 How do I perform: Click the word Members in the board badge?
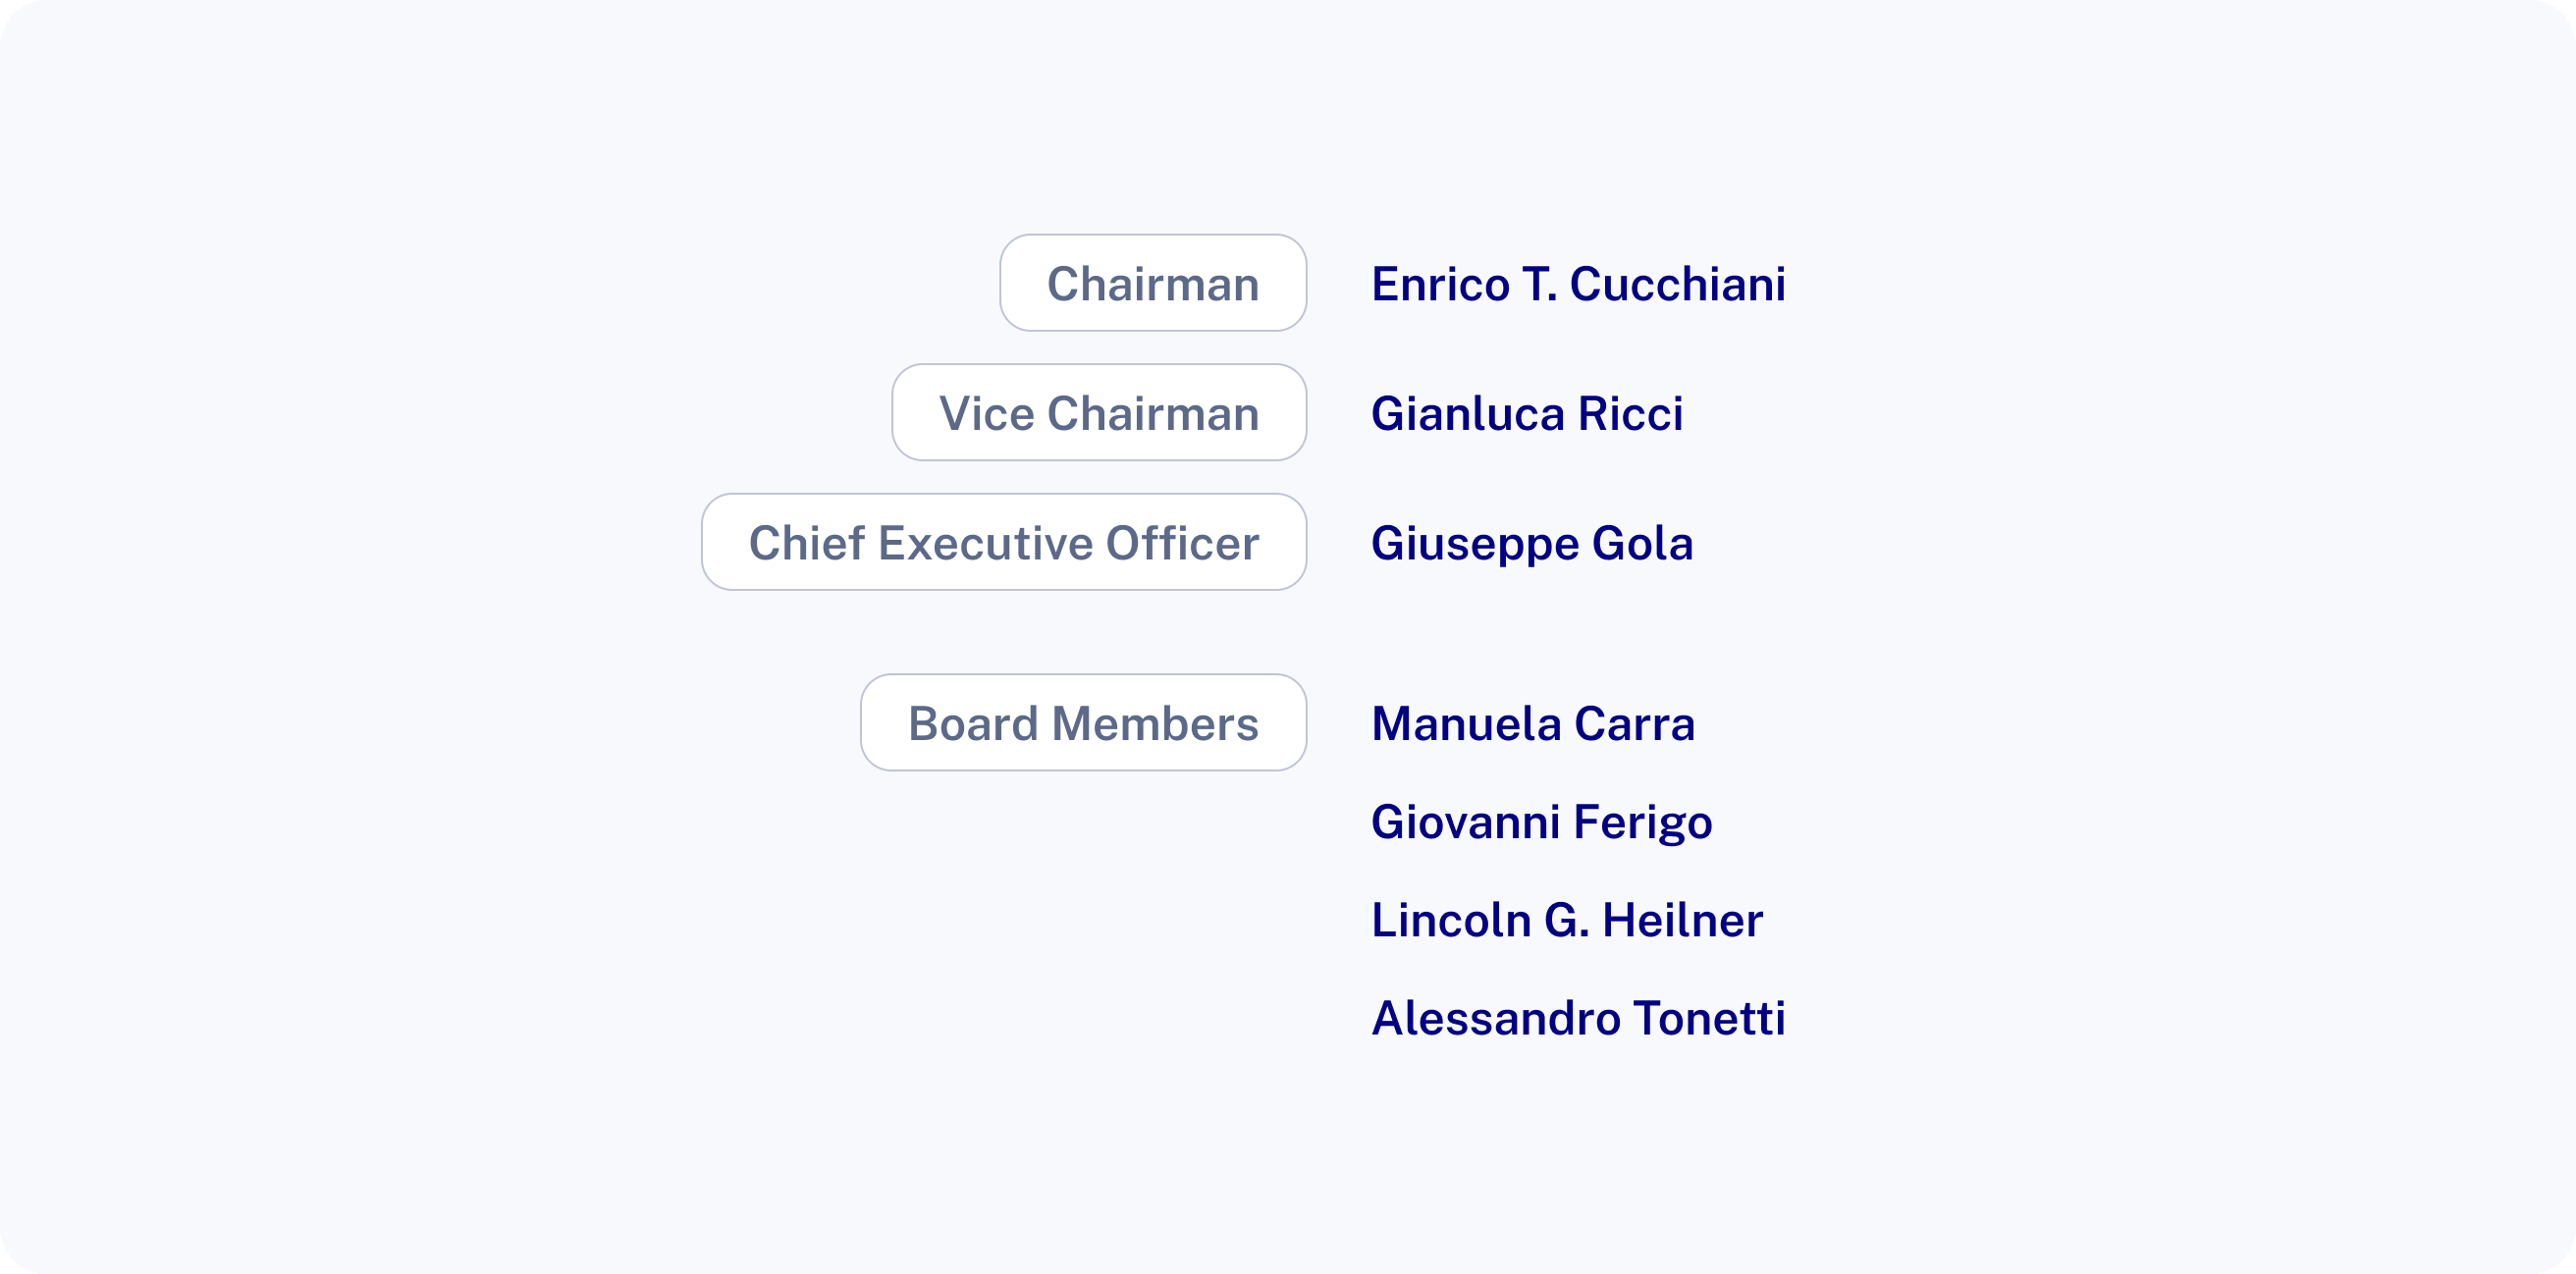pos(1155,724)
